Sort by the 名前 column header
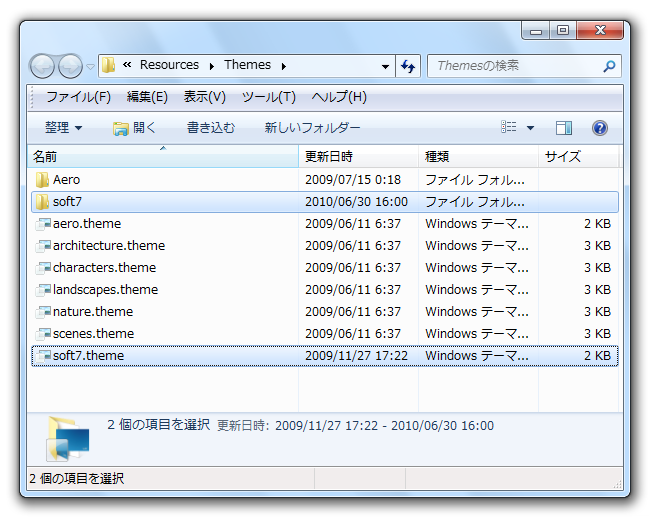 tap(163, 157)
